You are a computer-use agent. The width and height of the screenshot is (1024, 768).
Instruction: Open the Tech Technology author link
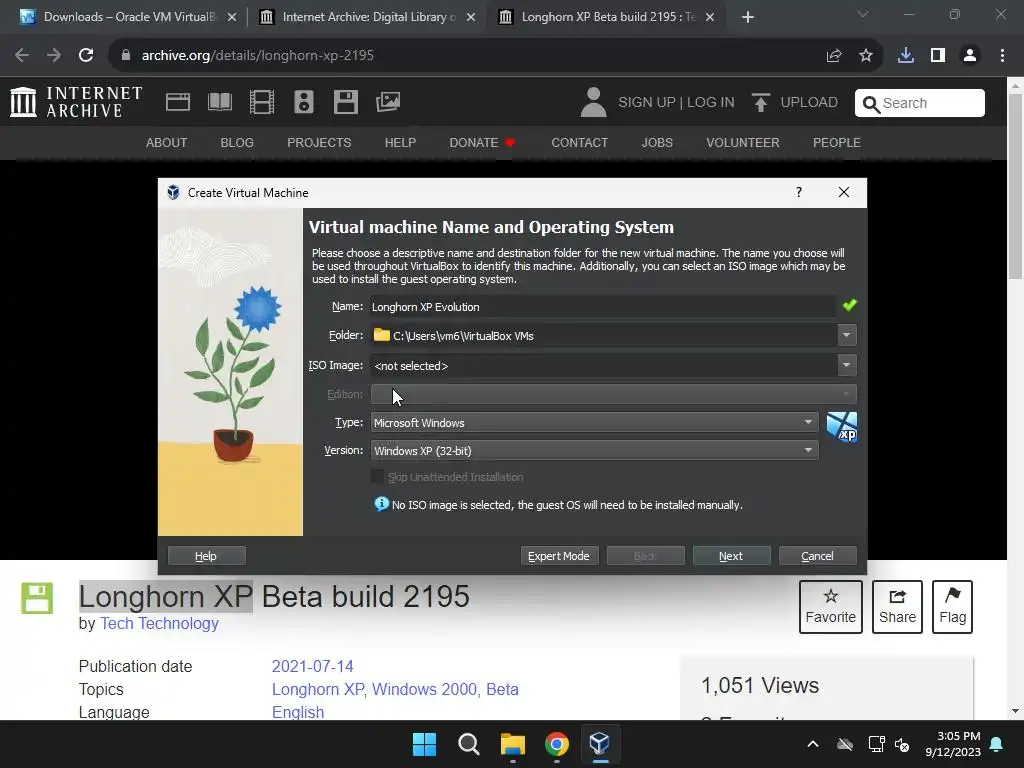click(x=159, y=624)
